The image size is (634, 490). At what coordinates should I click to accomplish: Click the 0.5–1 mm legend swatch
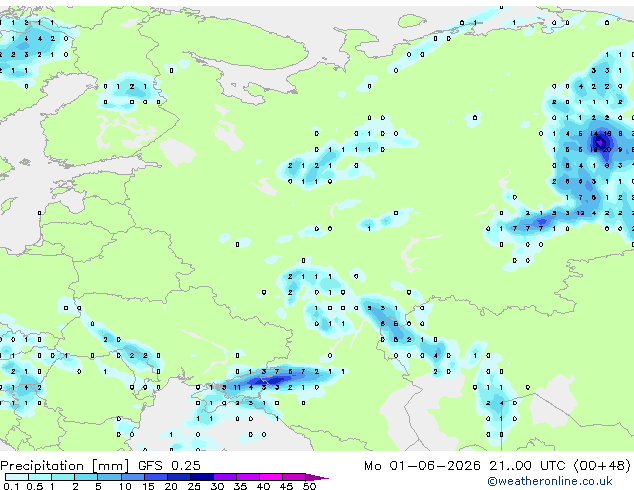(x=40, y=477)
